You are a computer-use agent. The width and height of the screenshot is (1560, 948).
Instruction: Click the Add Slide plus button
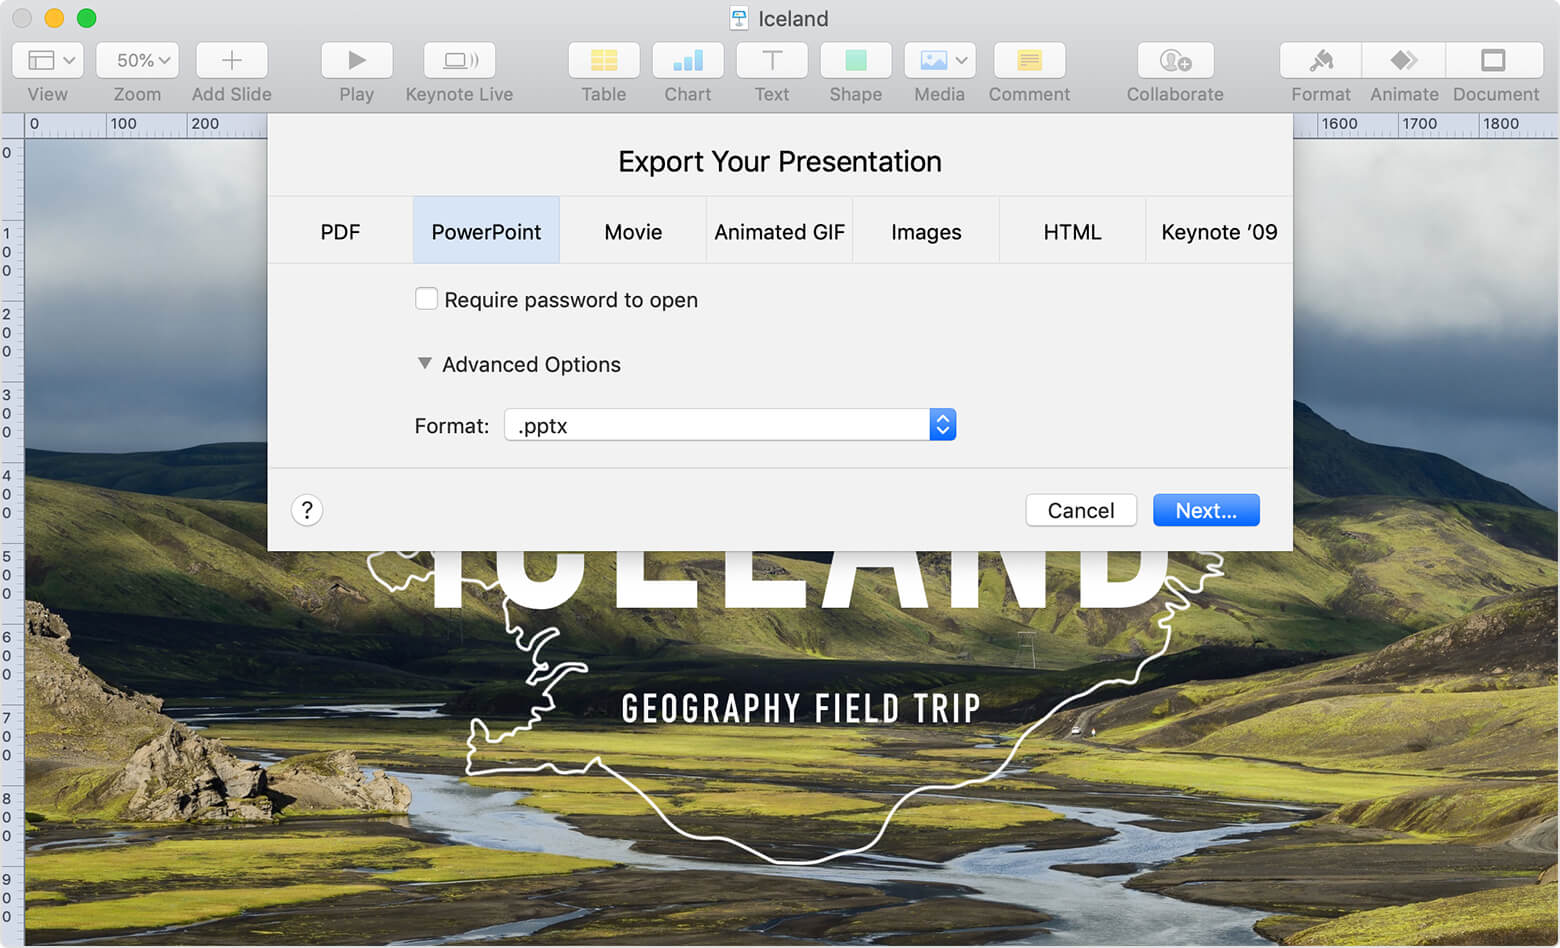[x=231, y=61]
